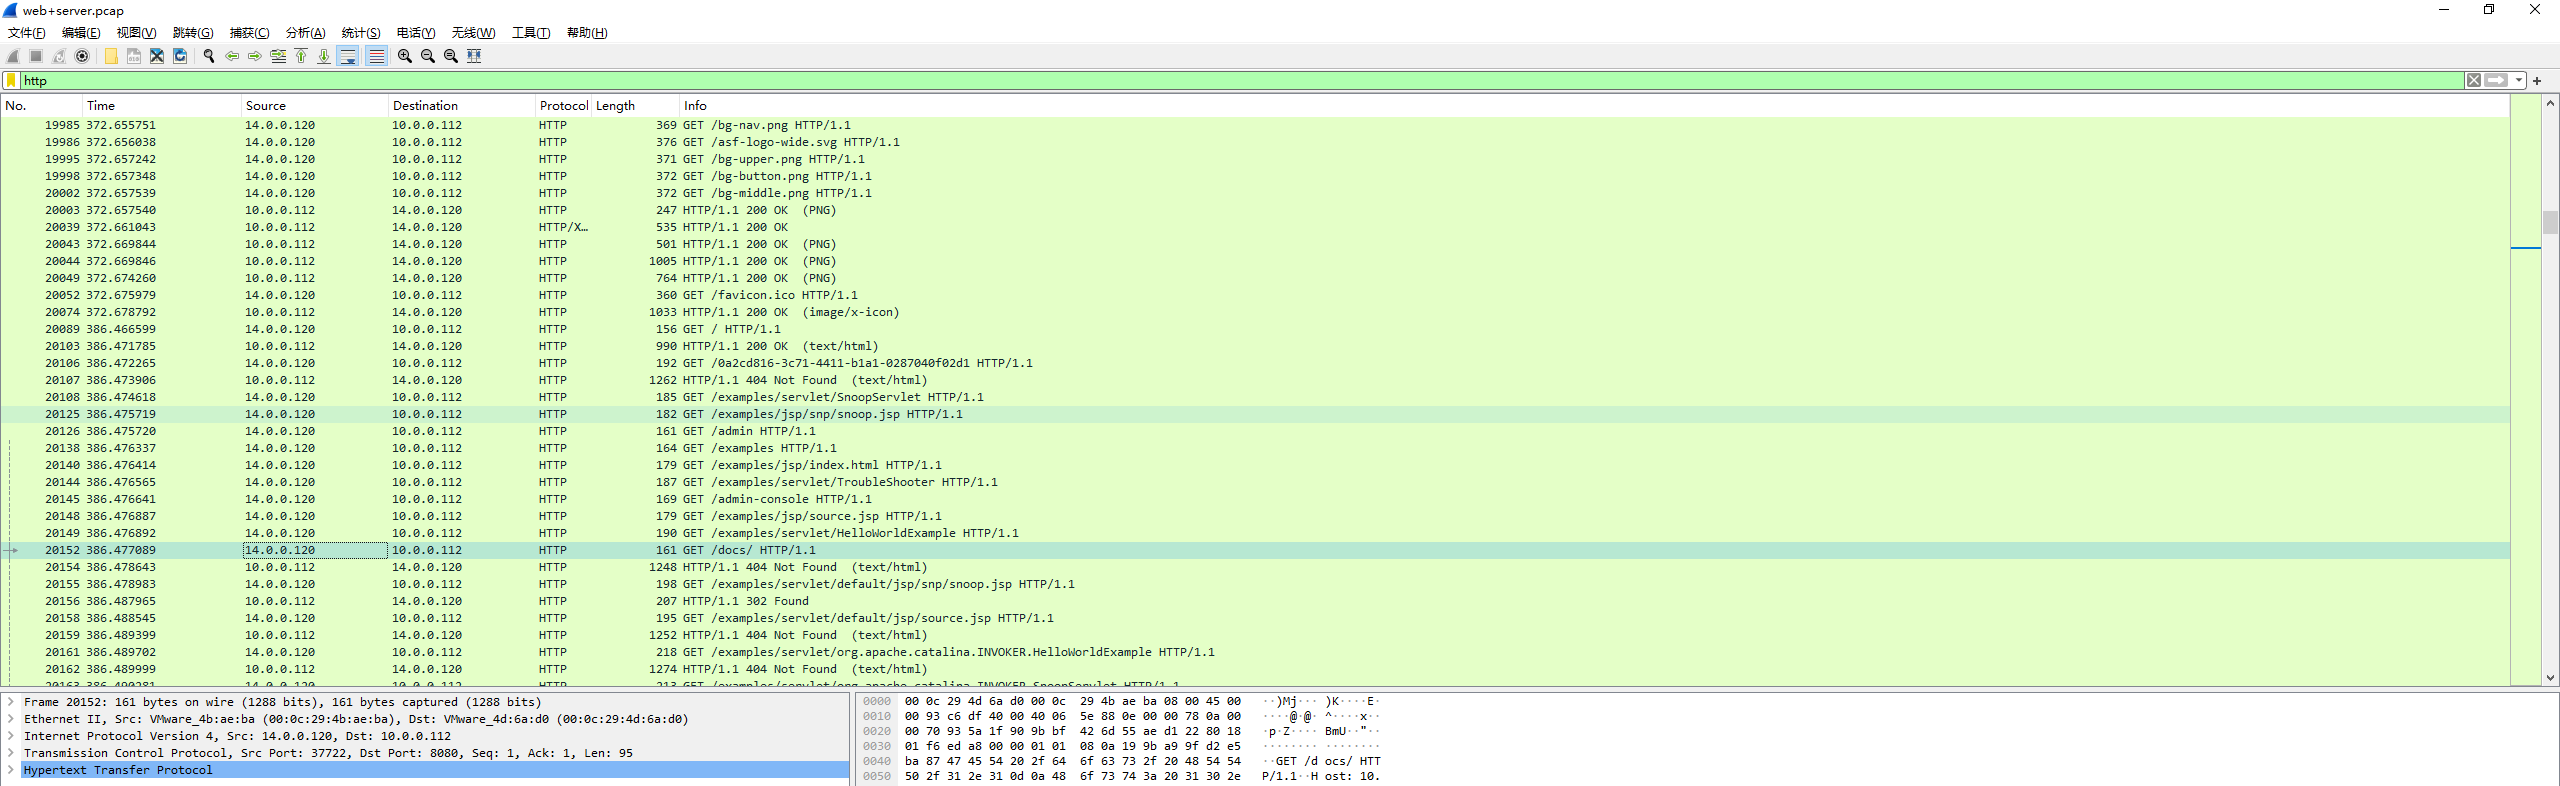Sort by the Time column header
The height and width of the screenshot is (786, 2560).
[162, 106]
